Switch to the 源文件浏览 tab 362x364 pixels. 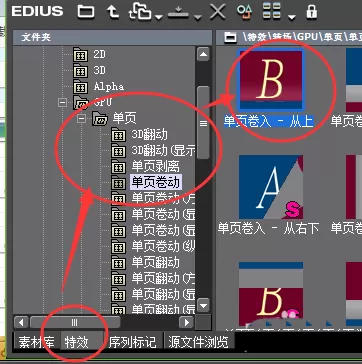(x=198, y=342)
